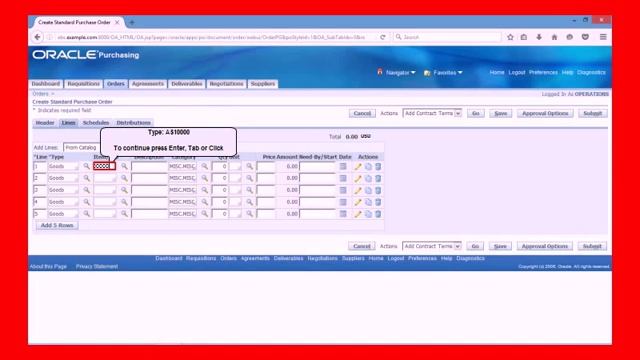Viewport: 640px width, 360px height.
Task: Click the Logout link in the header
Action: (x=517, y=72)
